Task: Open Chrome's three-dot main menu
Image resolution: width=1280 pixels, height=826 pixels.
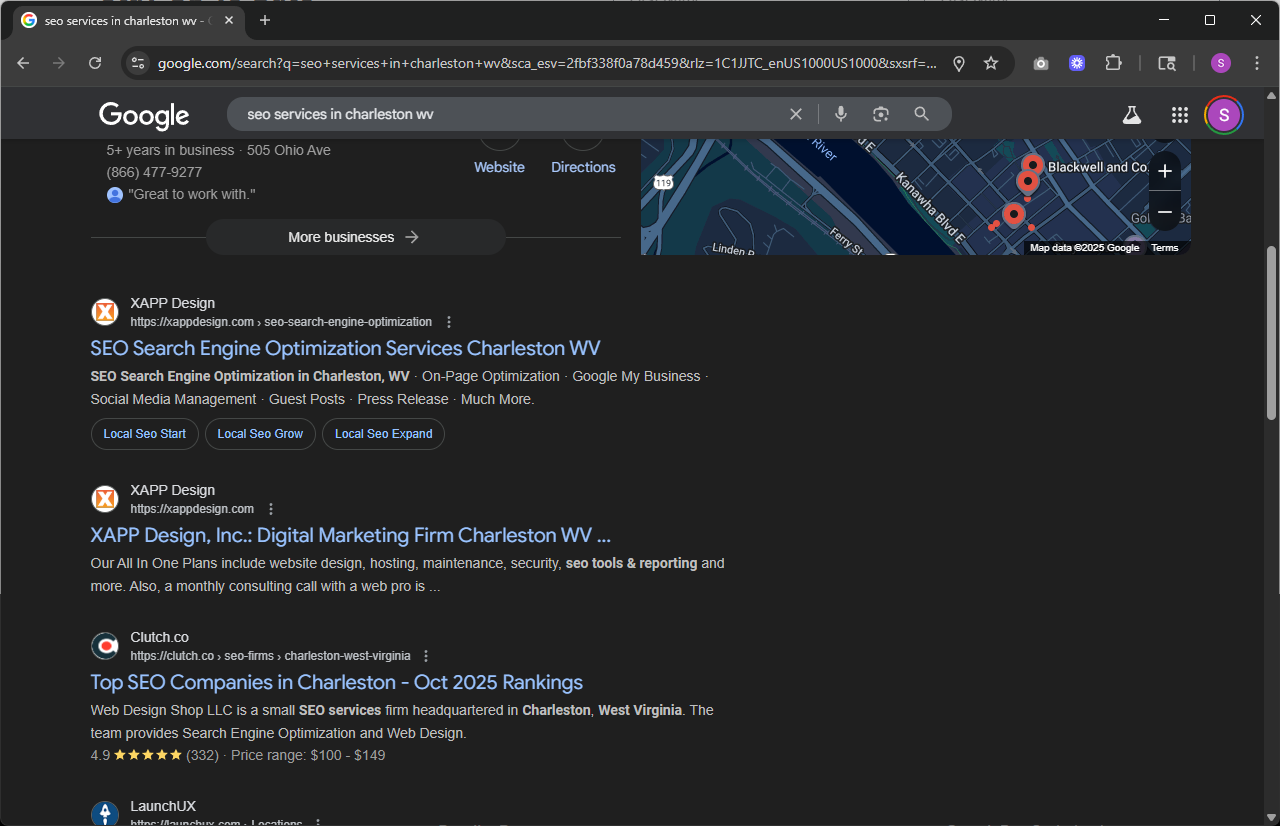Action: coord(1257,63)
